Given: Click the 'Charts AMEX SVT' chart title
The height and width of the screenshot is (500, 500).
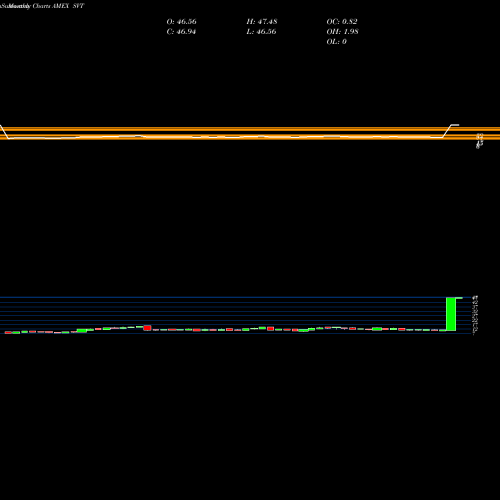Looking at the screenshot, I should [x=58, y=6].
